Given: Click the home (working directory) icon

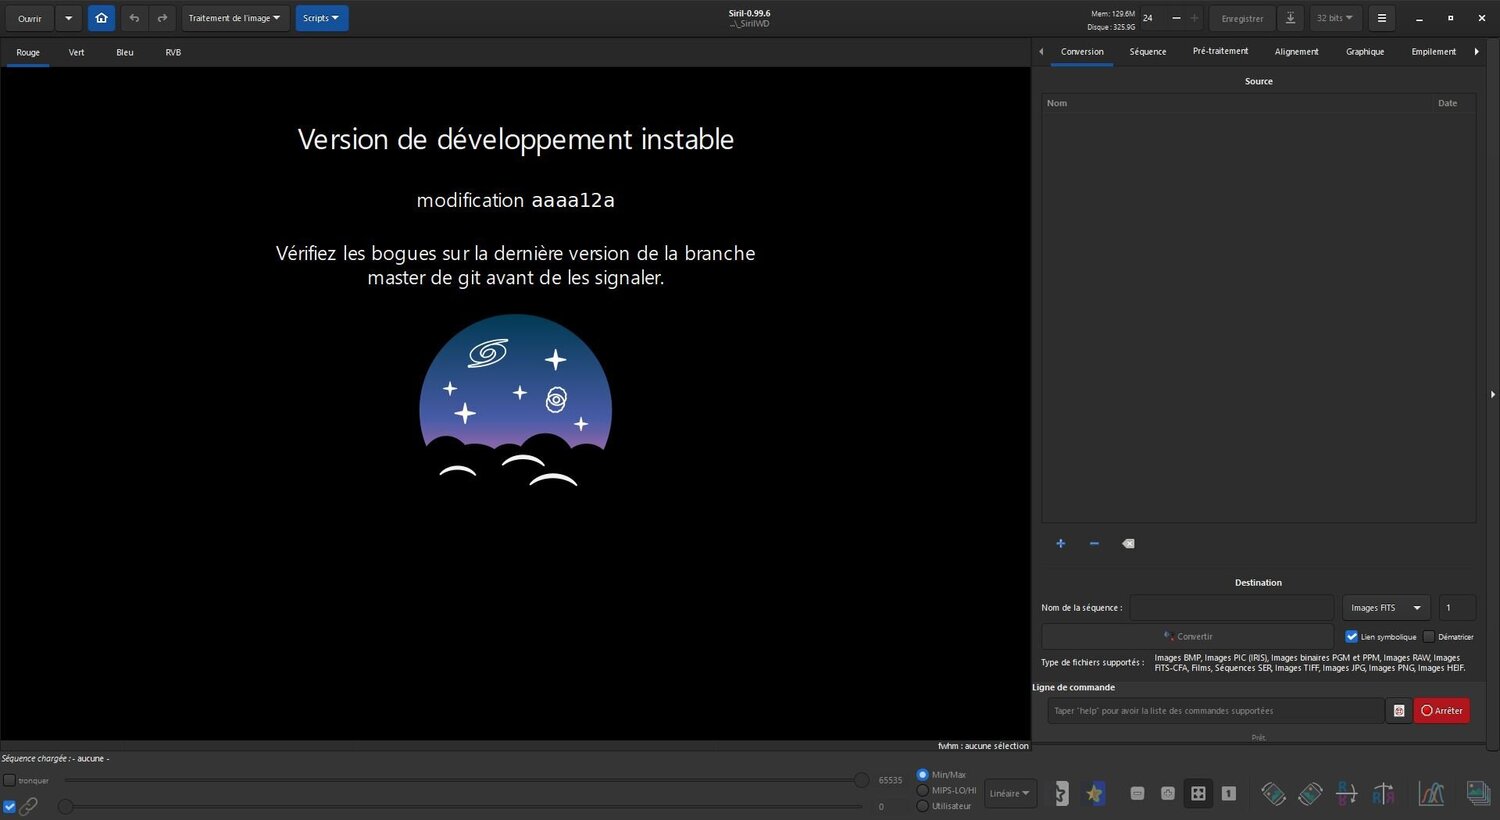Looking at the screenshot, I should [101, 18].
